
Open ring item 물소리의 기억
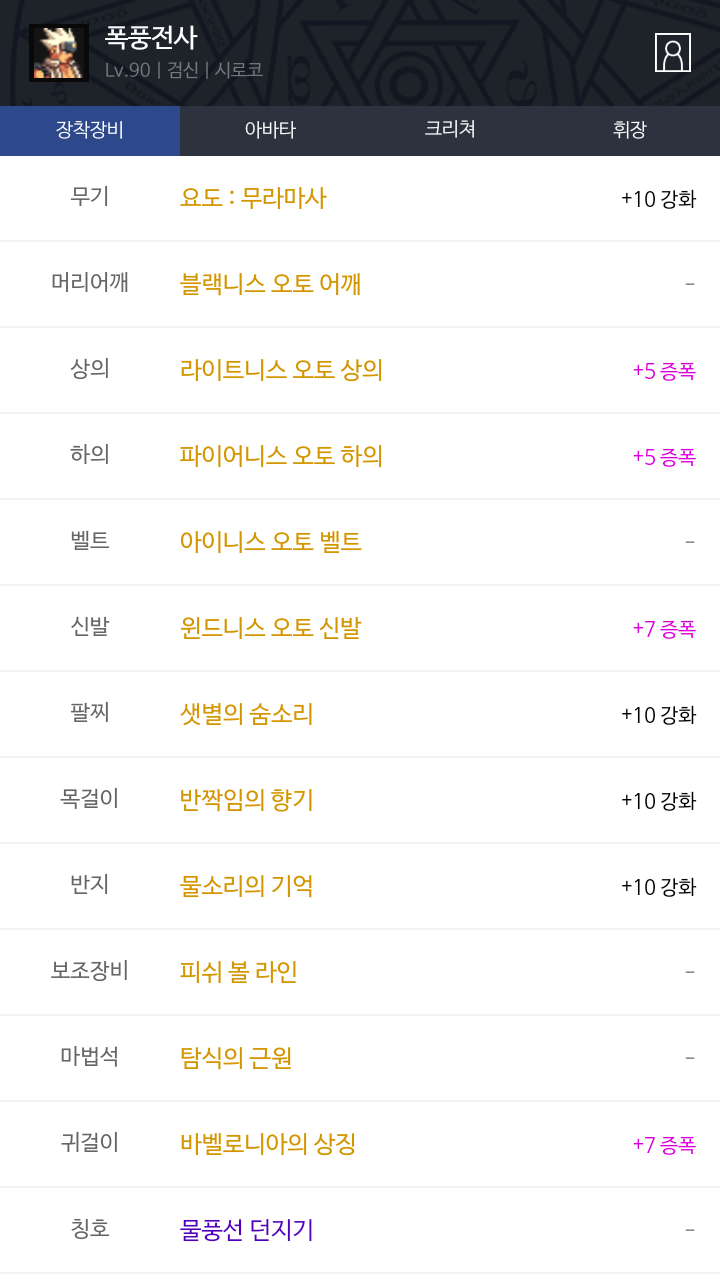(x=246, y=886)
